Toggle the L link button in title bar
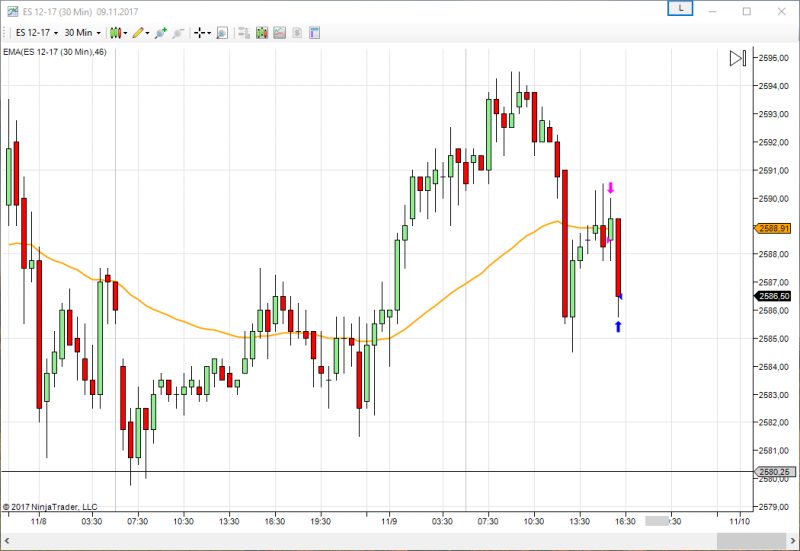The height and width of the screenshot is (551, 800). click(680, 9)
